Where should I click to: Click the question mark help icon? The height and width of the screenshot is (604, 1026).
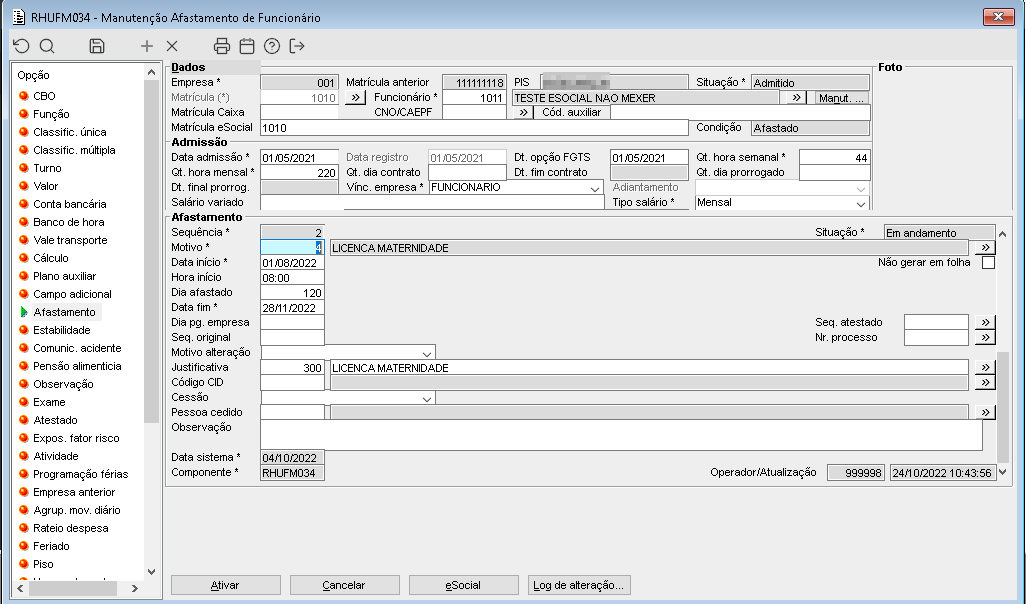[x=272, y=46]
